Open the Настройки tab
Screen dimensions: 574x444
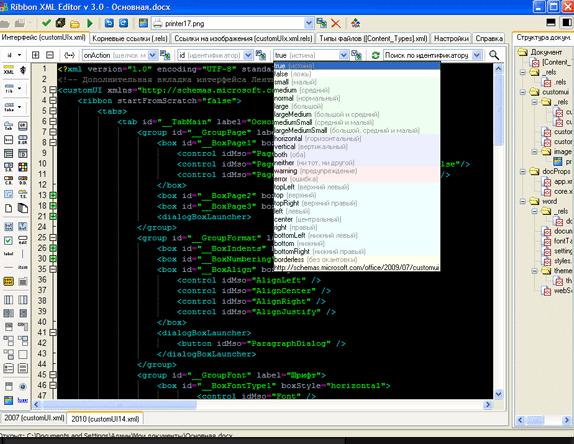[x=451, y=38]
